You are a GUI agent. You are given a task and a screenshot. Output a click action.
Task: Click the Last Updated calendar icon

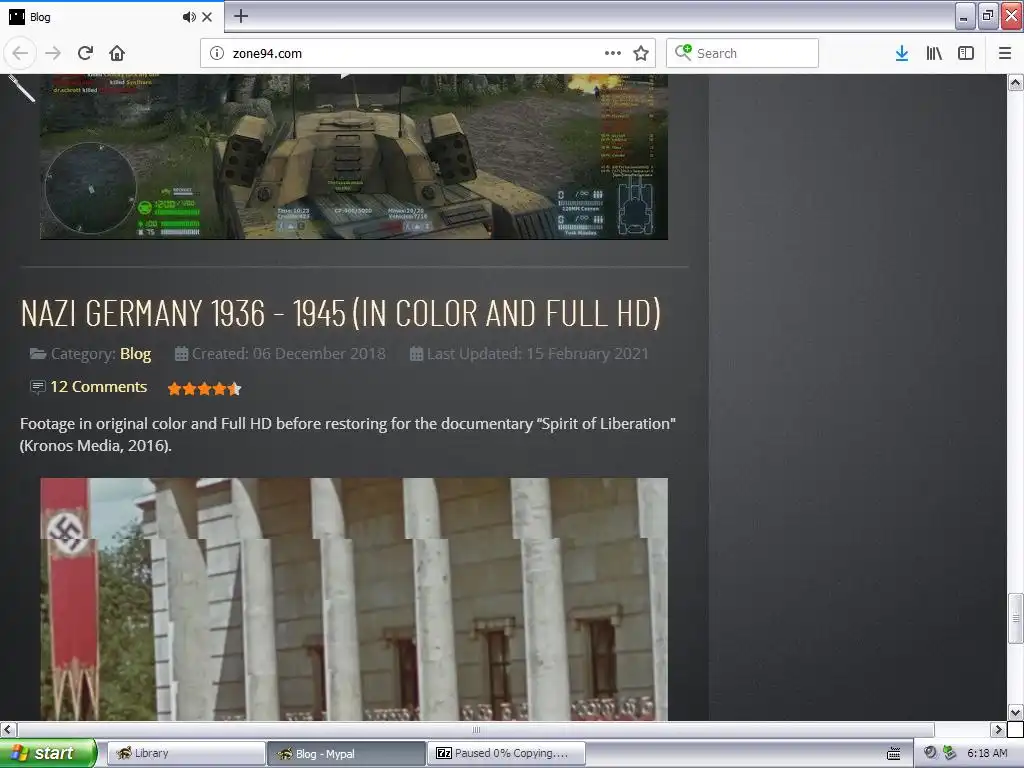[416, 354]
